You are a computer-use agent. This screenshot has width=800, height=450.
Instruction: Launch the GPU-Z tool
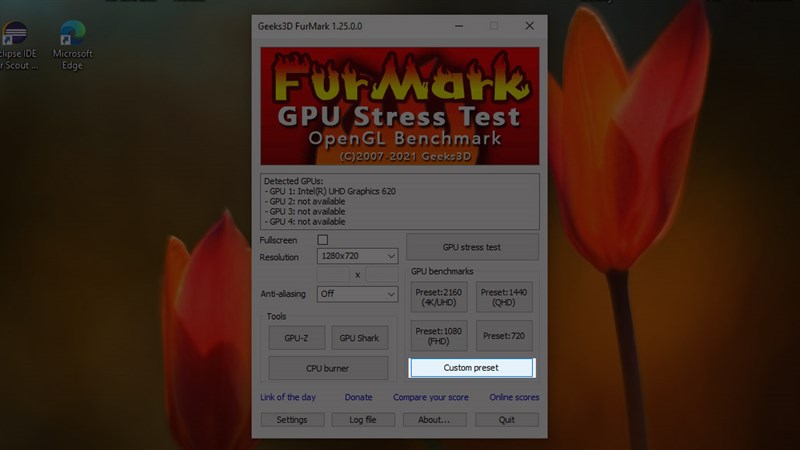point(296,338)
